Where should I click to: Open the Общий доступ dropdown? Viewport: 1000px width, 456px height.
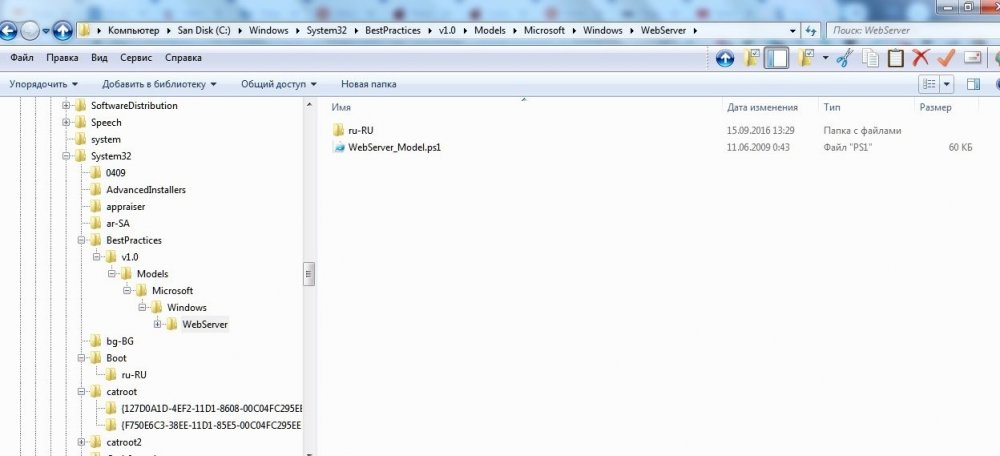[279, 84]
